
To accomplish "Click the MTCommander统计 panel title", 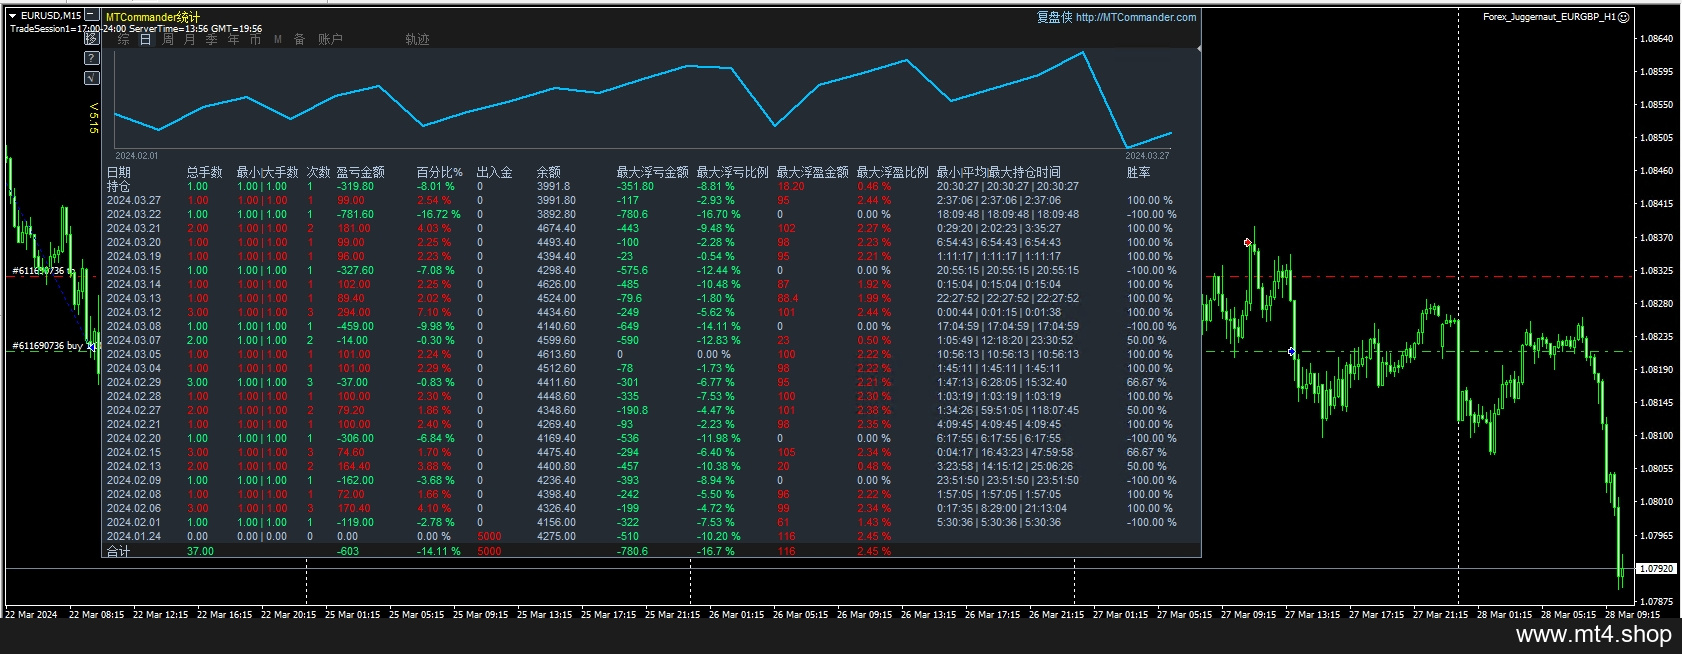I will [x=153, y=17].
